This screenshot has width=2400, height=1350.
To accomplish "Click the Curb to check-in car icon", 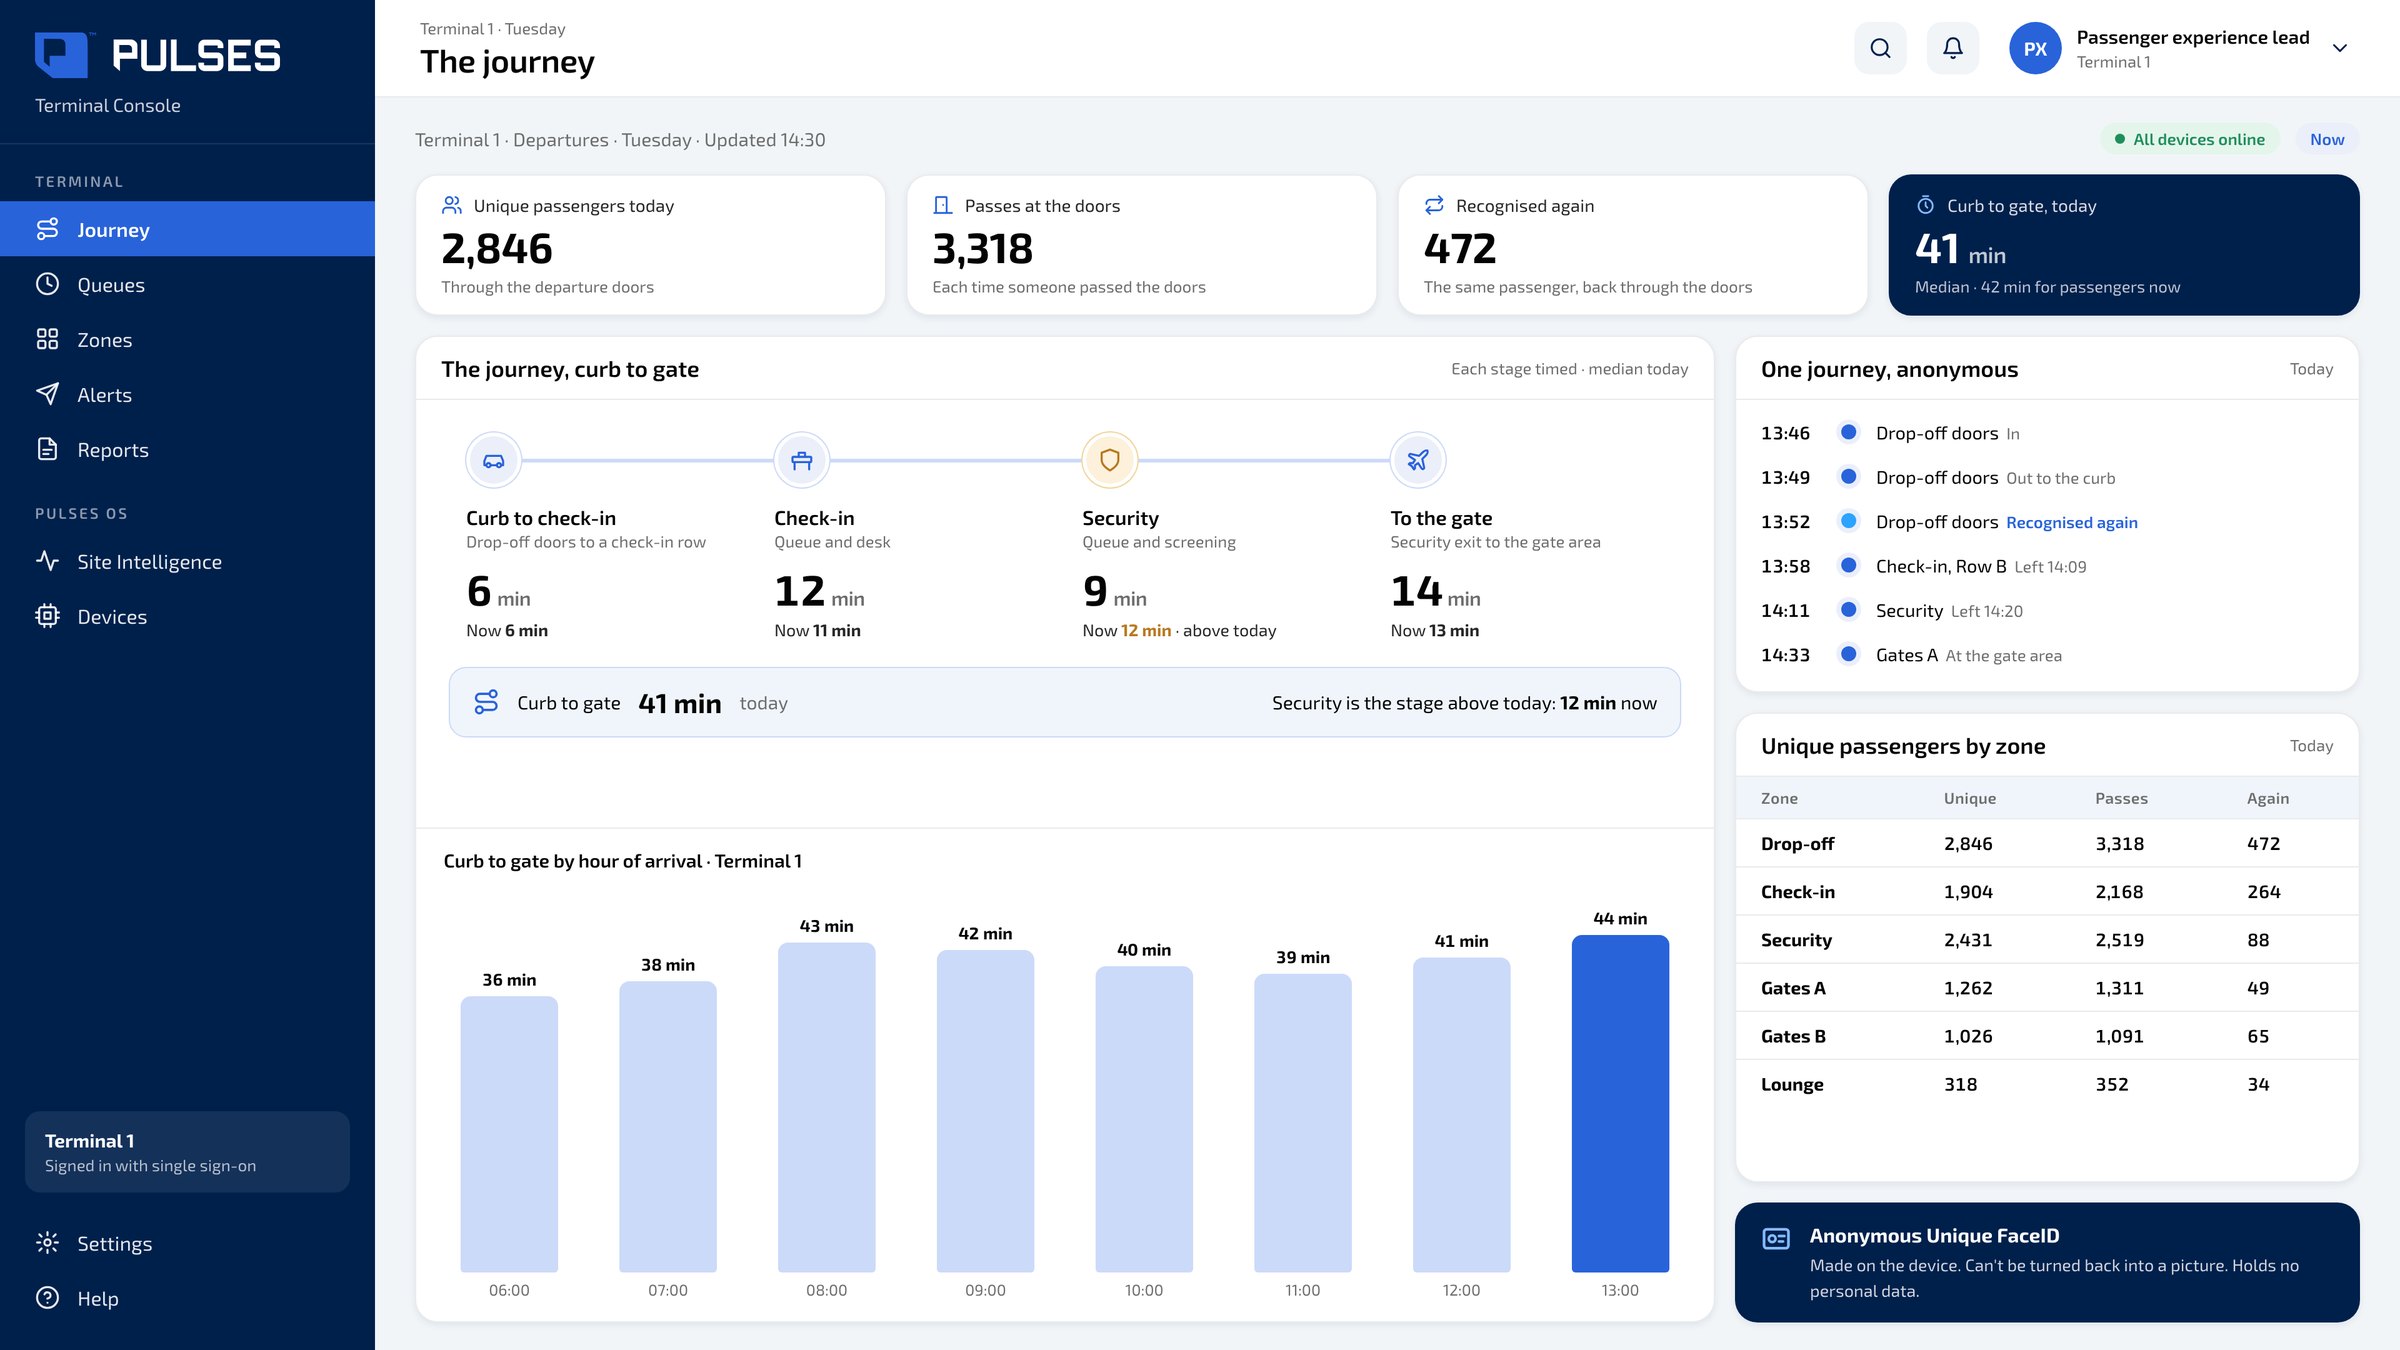I will [494, 460].
